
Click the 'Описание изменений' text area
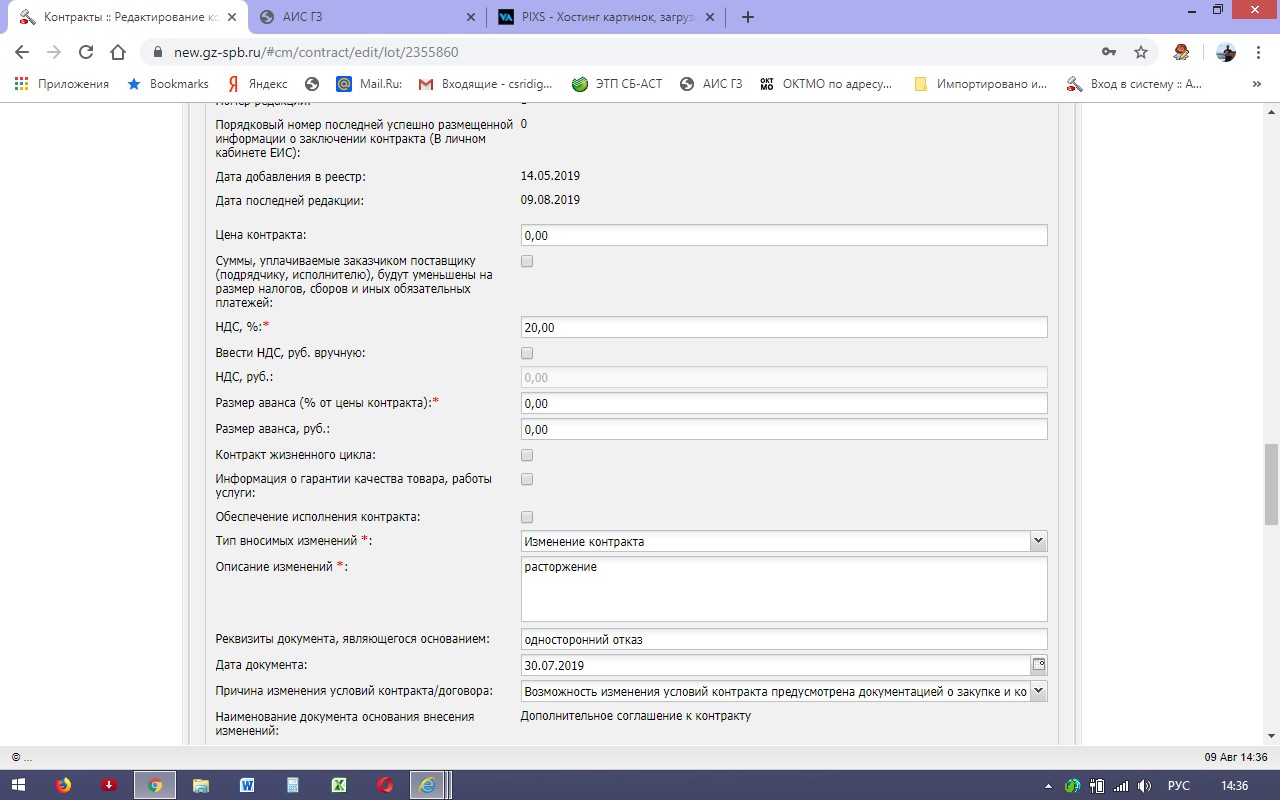point(784,589)
